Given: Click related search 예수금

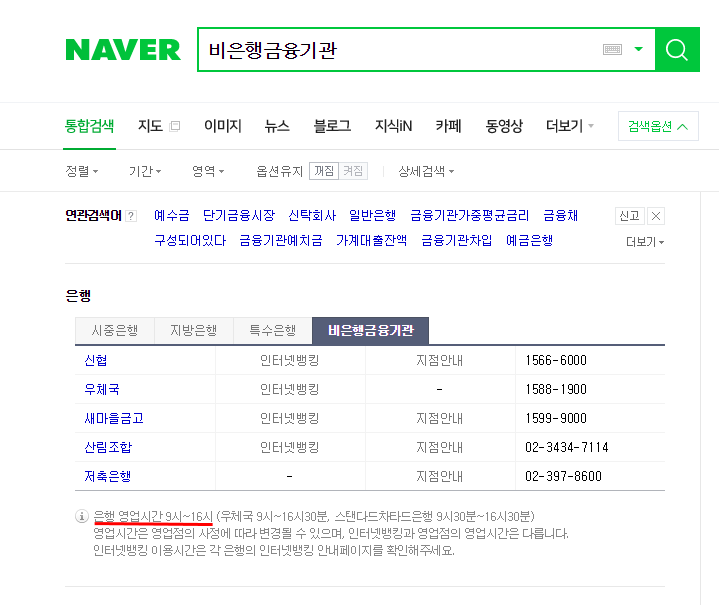Looking at the screenshot, I should pyautogui.click(x=171, y=215).
